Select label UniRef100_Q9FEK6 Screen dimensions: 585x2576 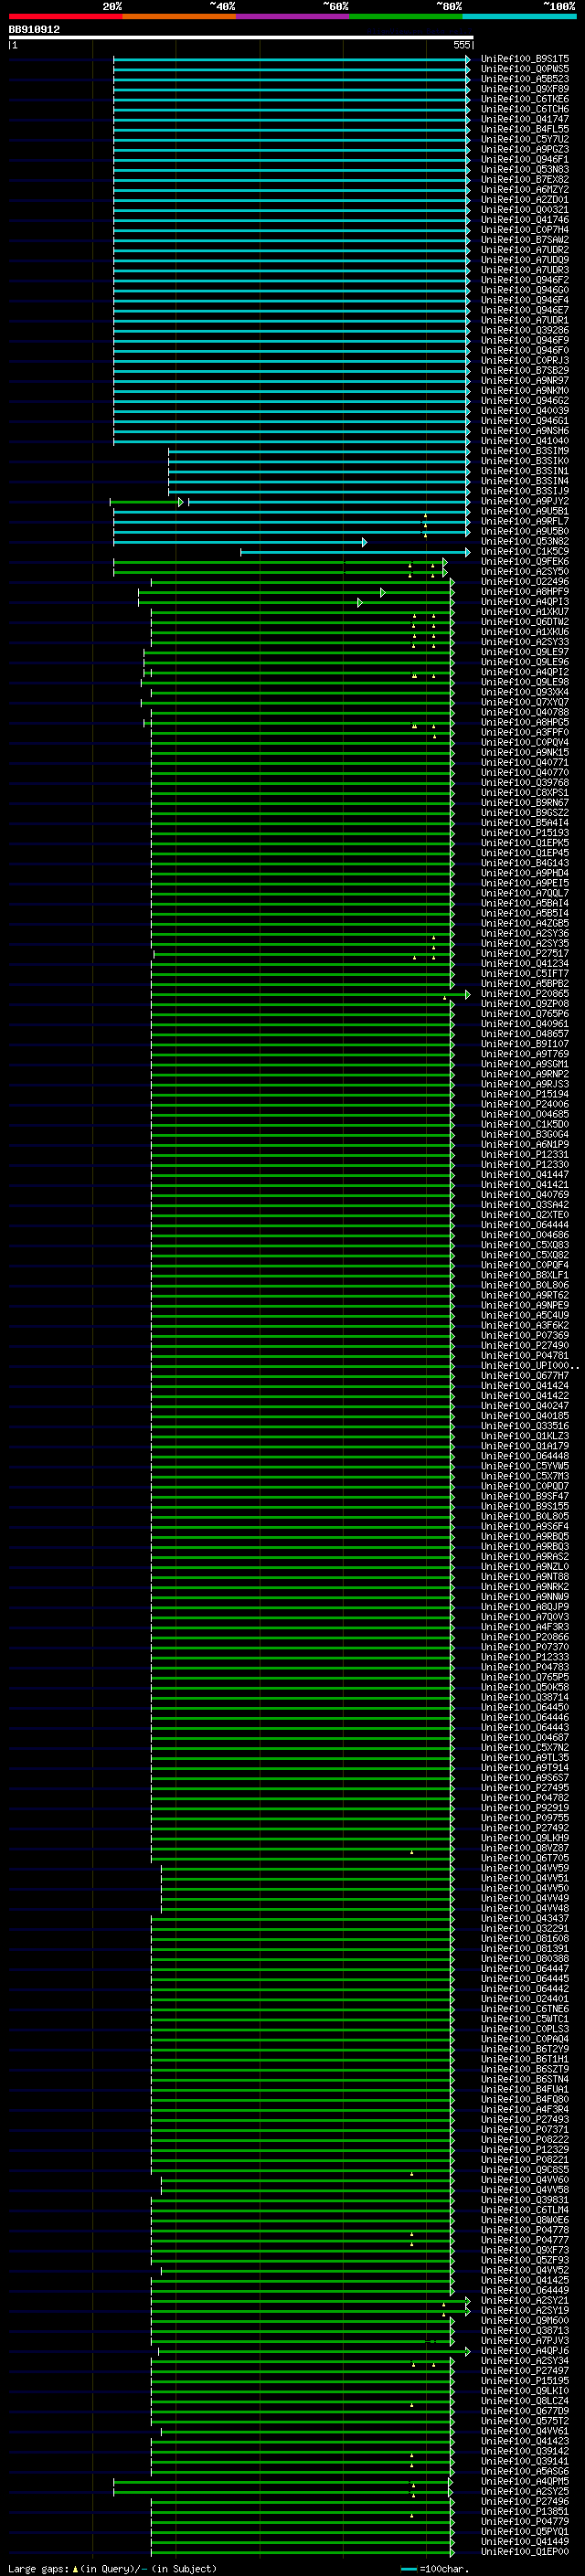coord(525,562)
